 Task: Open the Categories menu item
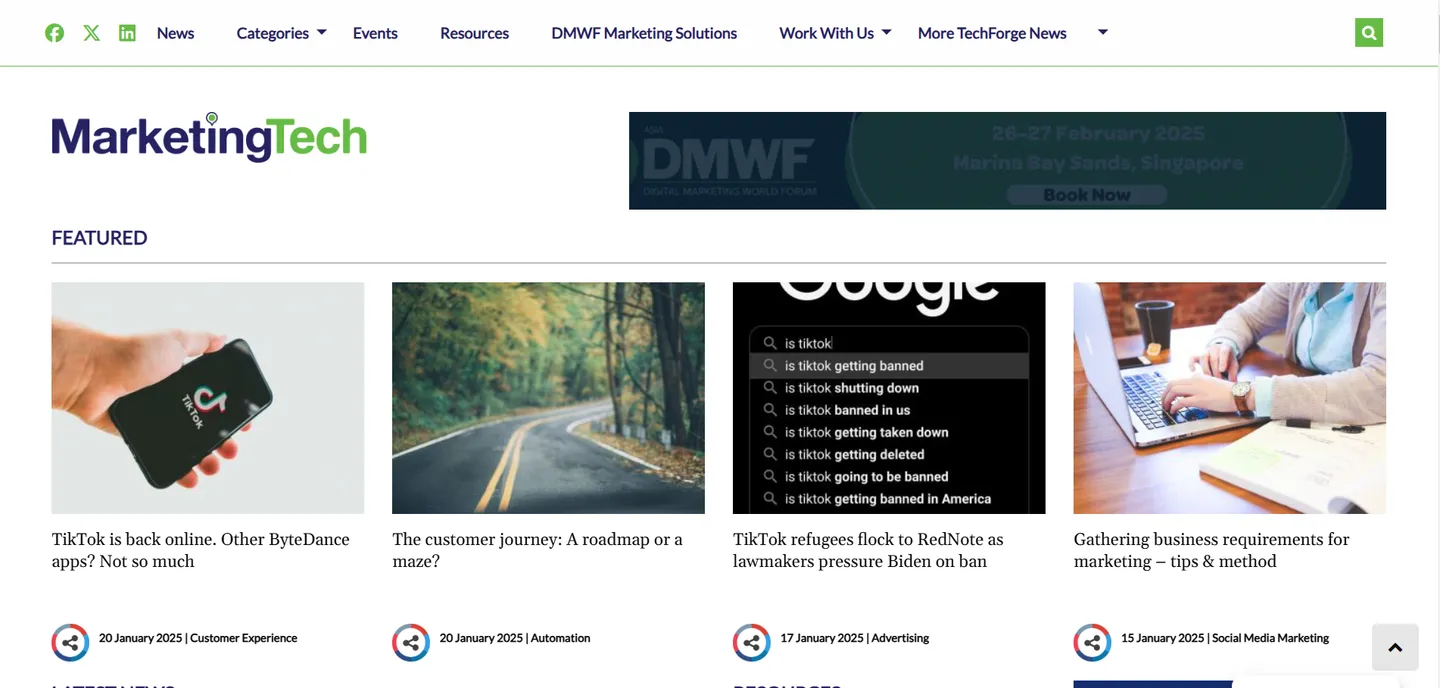(272, 33)
